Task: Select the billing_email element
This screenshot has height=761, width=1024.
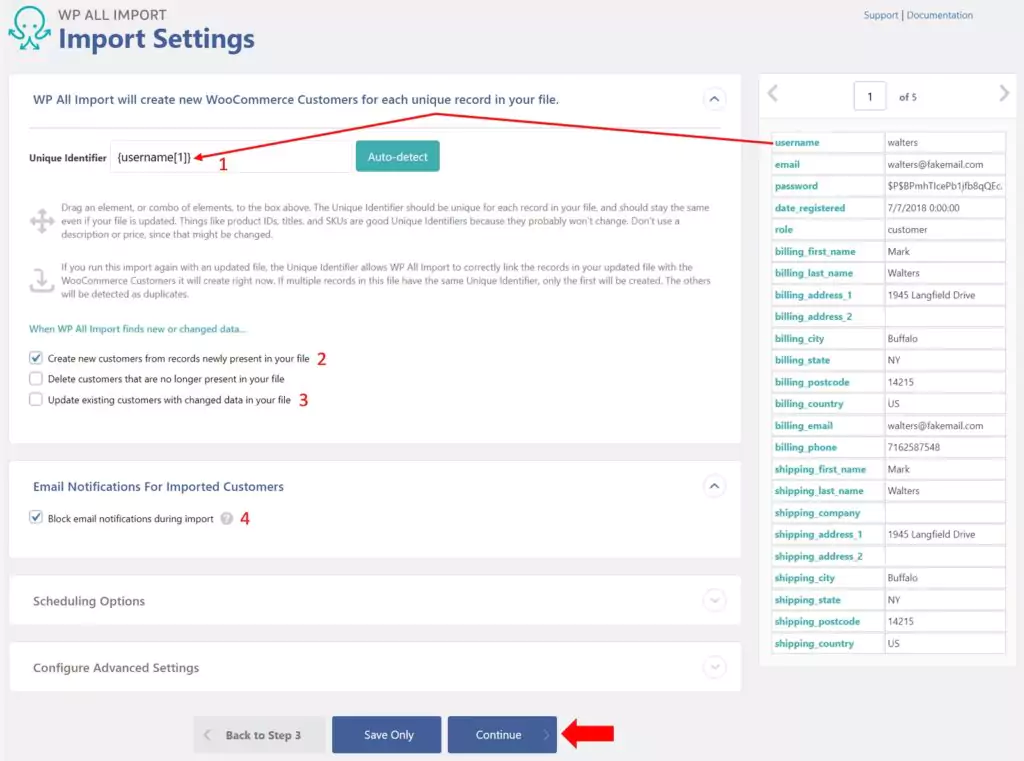Action: 803,426
